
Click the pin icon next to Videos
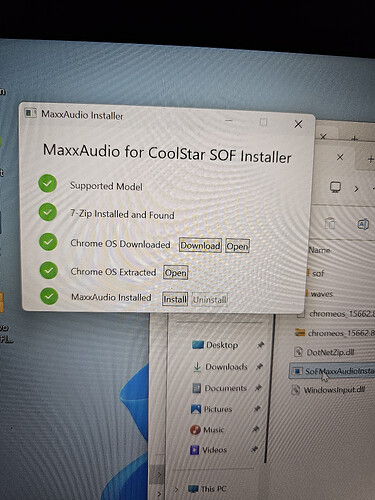click(x=254, y=450)
